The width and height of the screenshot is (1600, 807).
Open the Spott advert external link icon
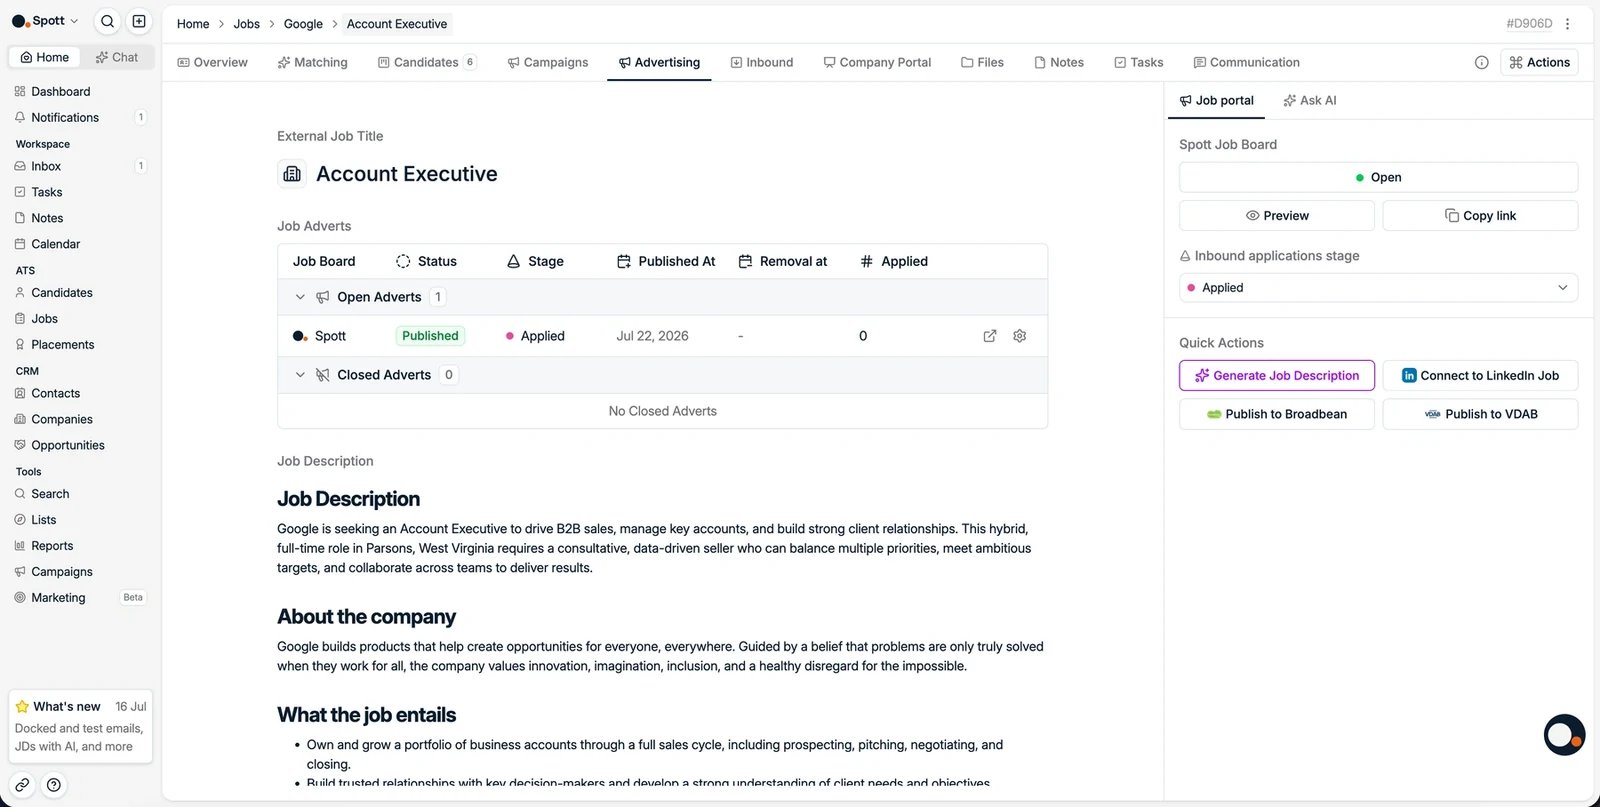tap(990, 336)
